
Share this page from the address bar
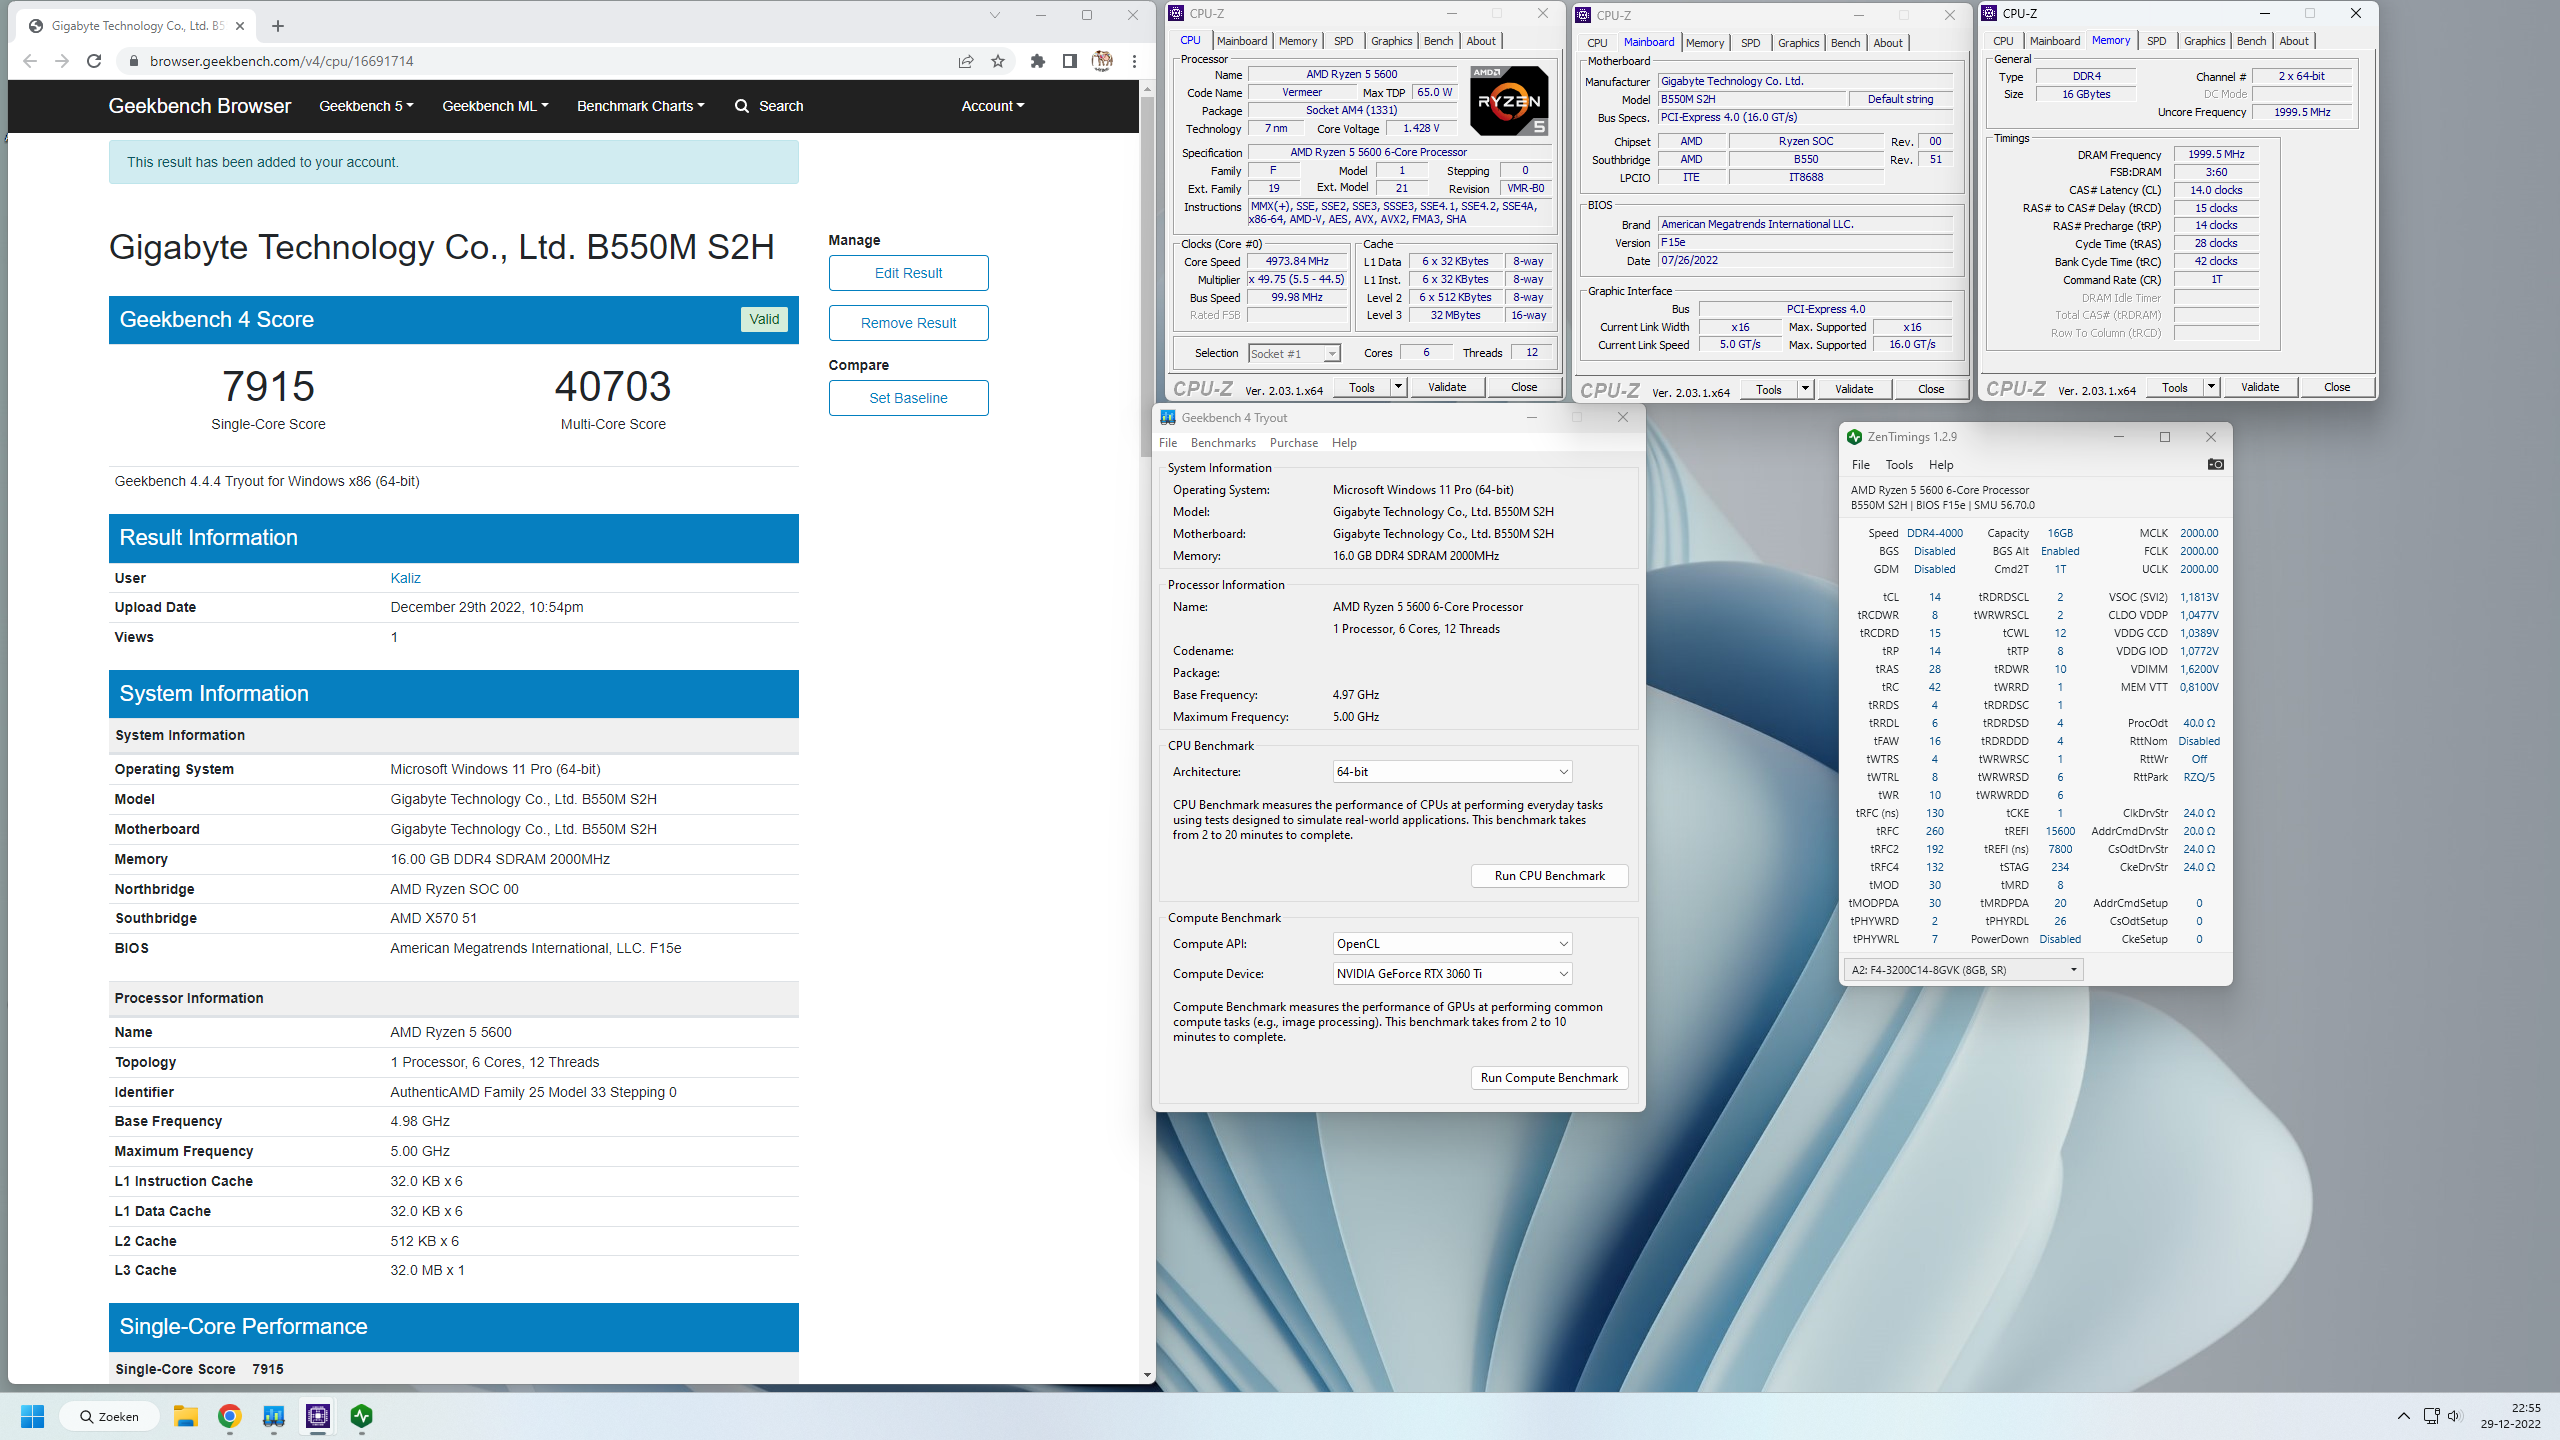click(x=965, y=61)
